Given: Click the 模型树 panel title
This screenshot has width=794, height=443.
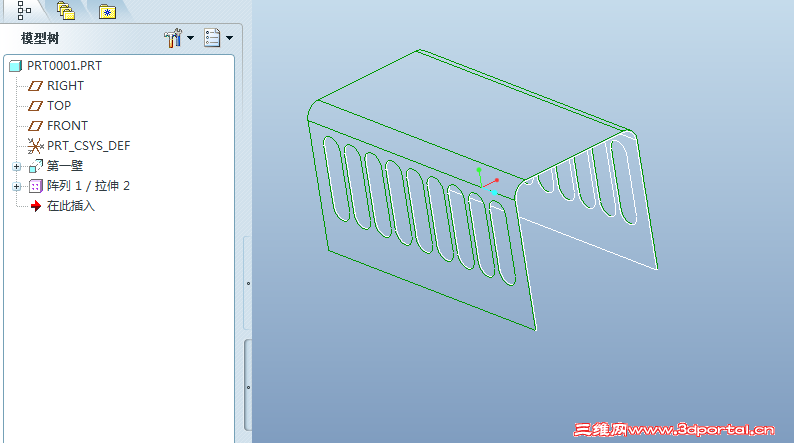Looking at the screenshot, I should point(40,38).
